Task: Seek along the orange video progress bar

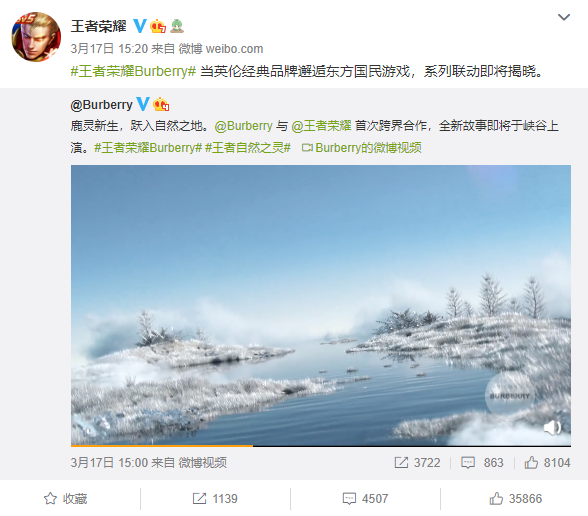Action: tap(321, 446)
